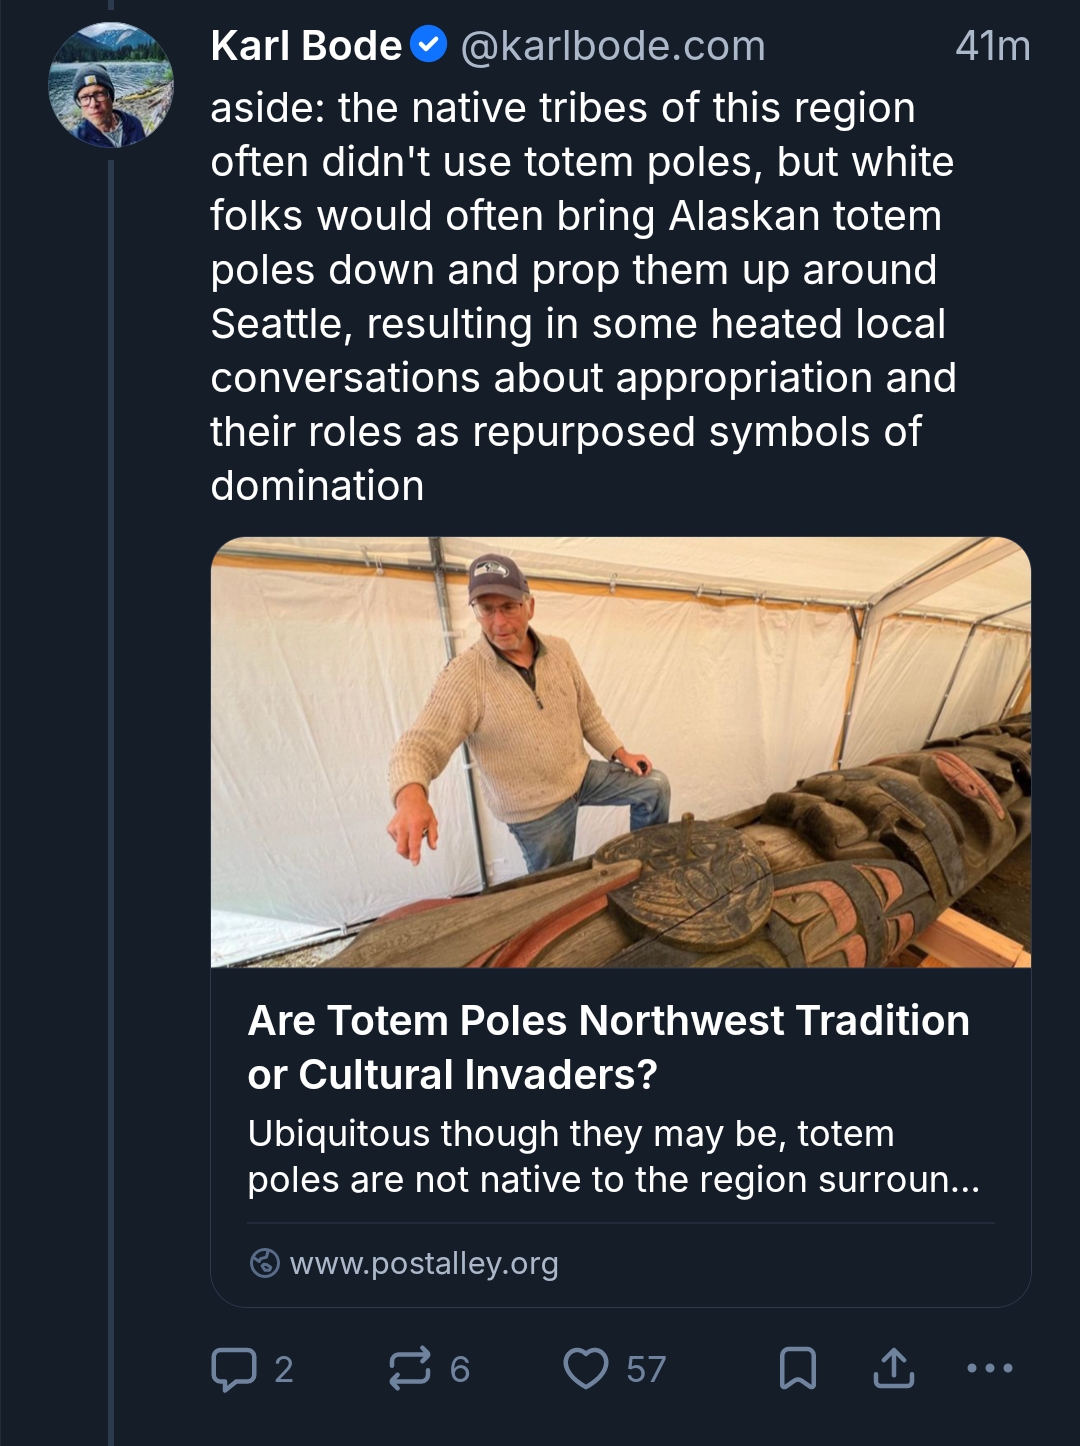Click the globe icon beside postalley.org
The image size is (1080, 1446).
coord(264,1264)
